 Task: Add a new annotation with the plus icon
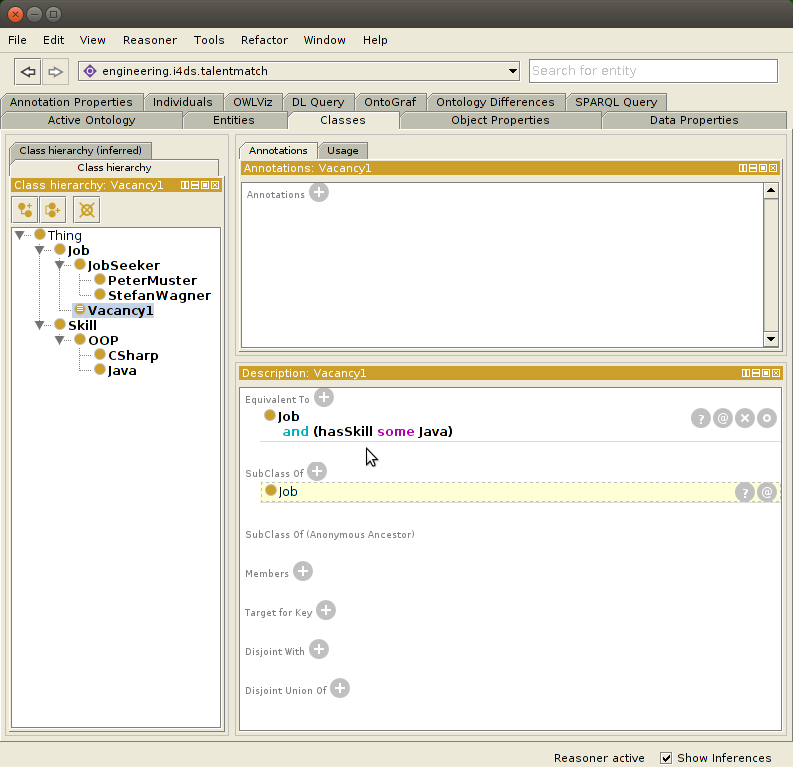tap(319, 193)
